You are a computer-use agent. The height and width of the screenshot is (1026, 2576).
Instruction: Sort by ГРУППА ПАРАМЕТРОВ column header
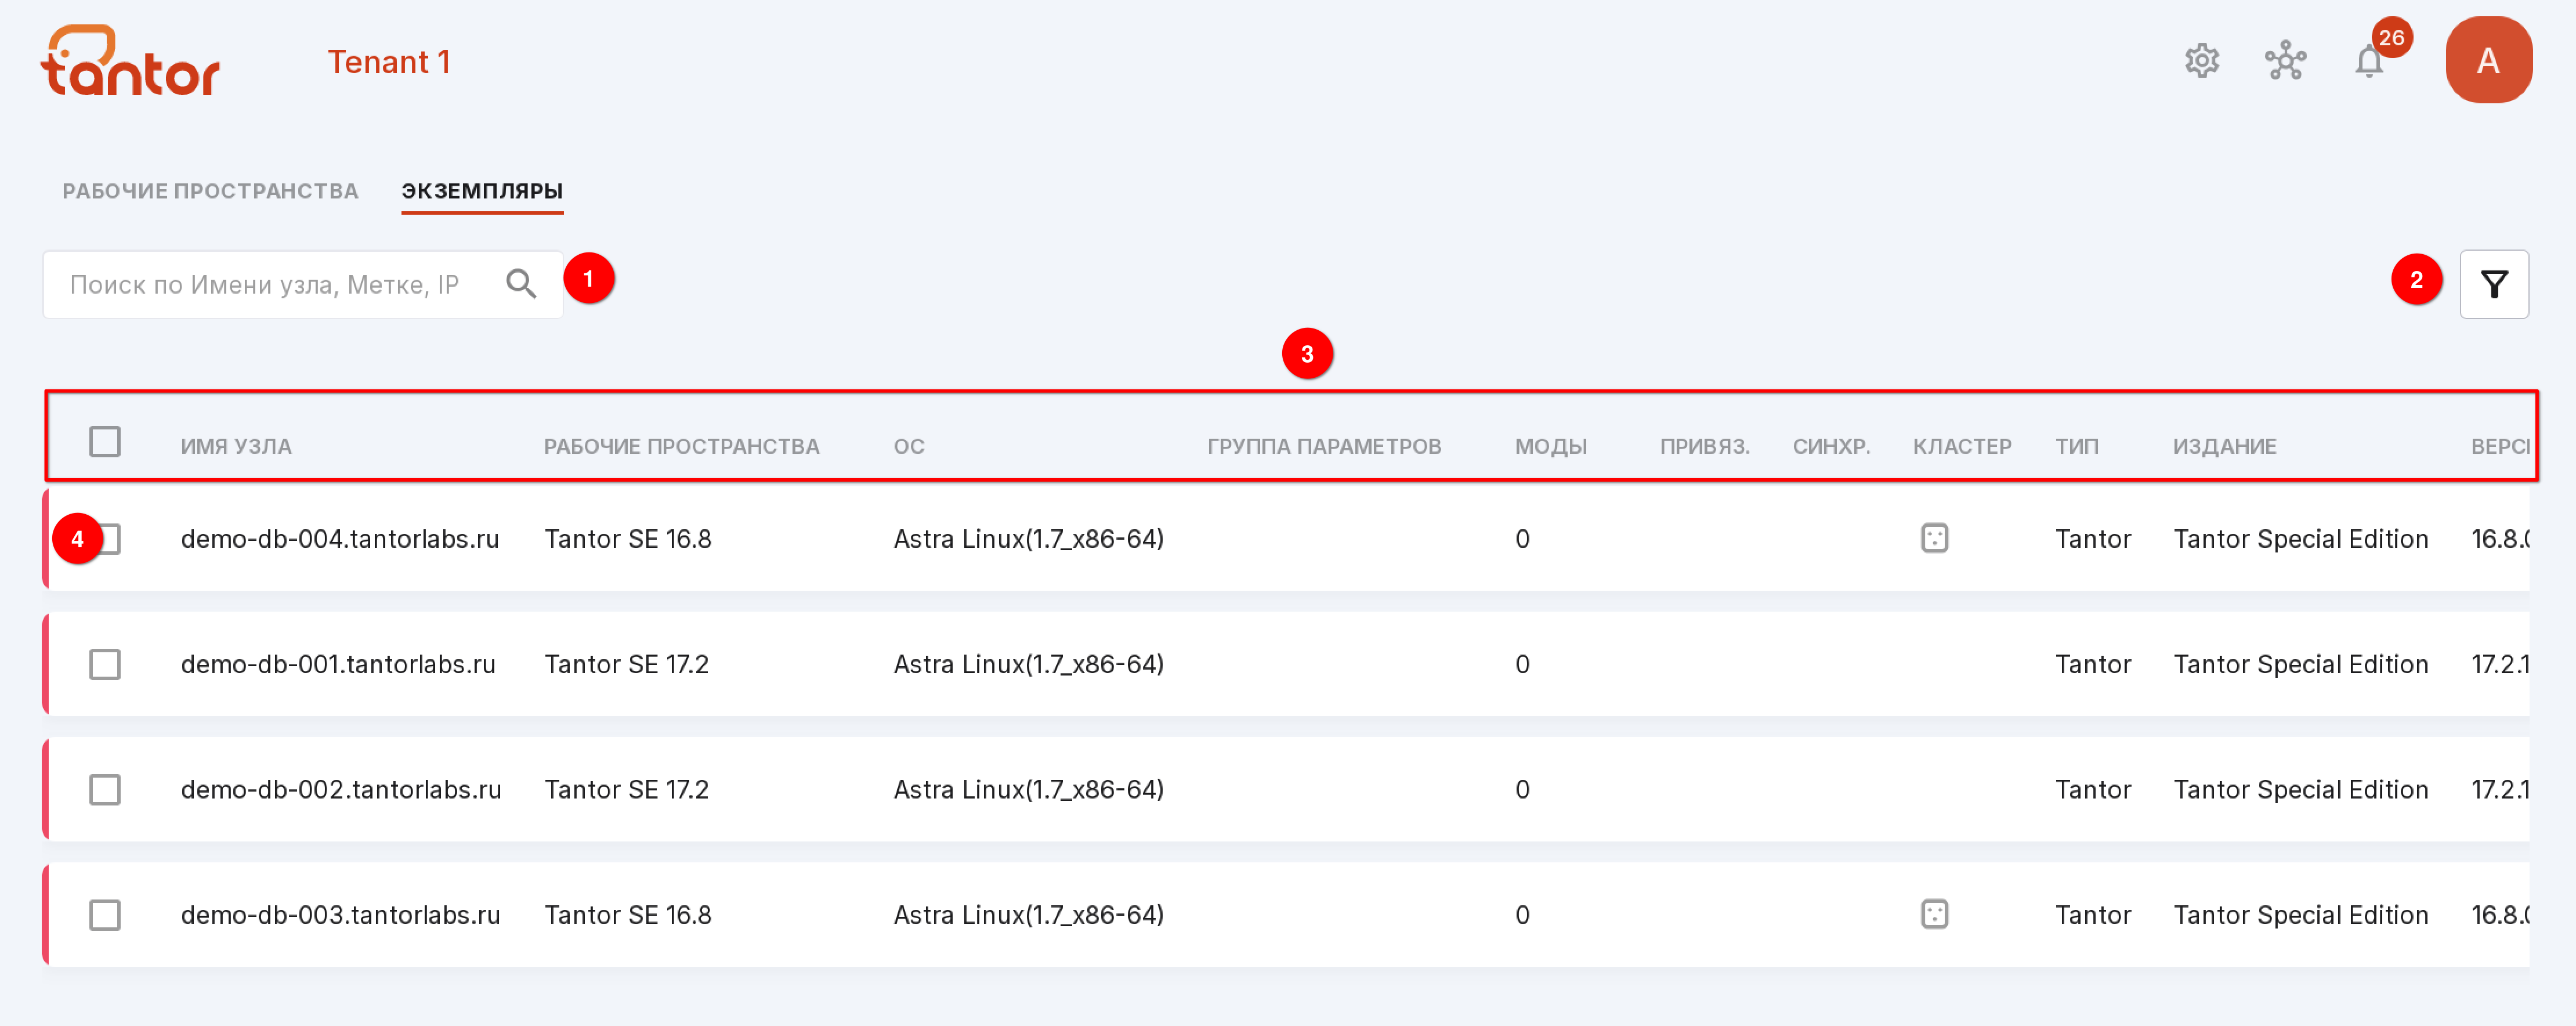click(x=1324, y=446)
